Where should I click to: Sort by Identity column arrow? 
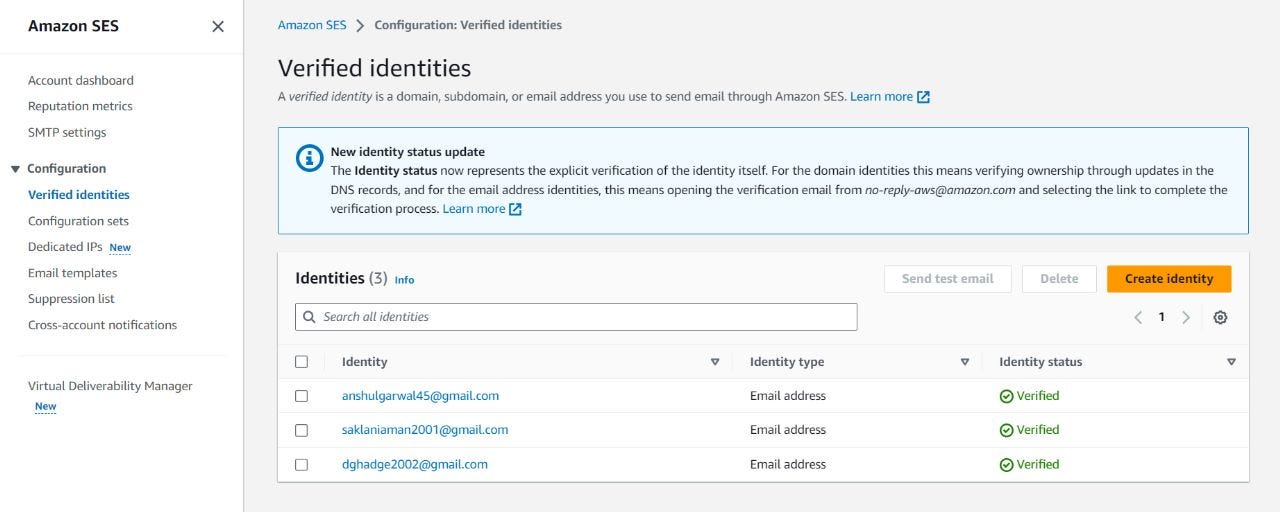[x=714, y=362]
